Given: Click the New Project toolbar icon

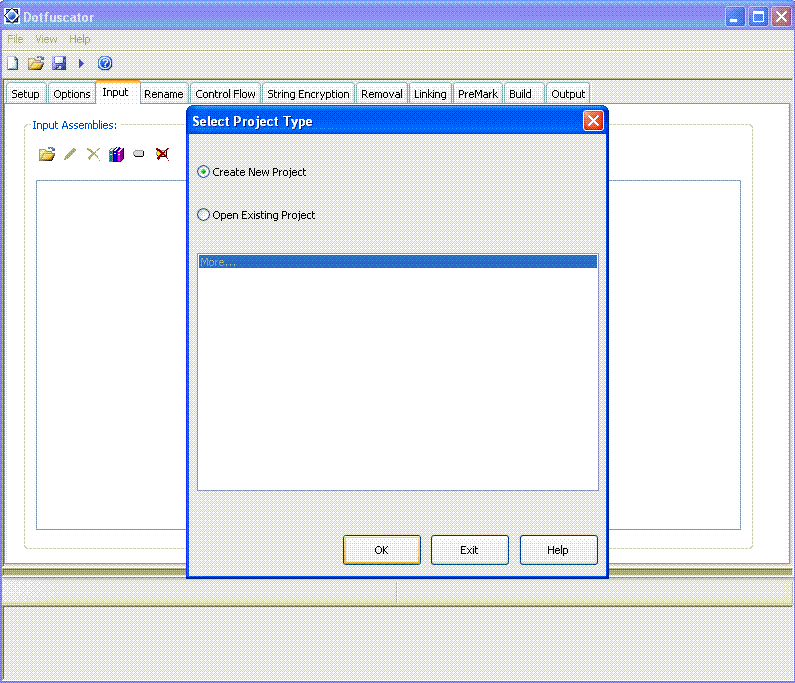Looking at the screenshot, I should [x=13, y=63].
